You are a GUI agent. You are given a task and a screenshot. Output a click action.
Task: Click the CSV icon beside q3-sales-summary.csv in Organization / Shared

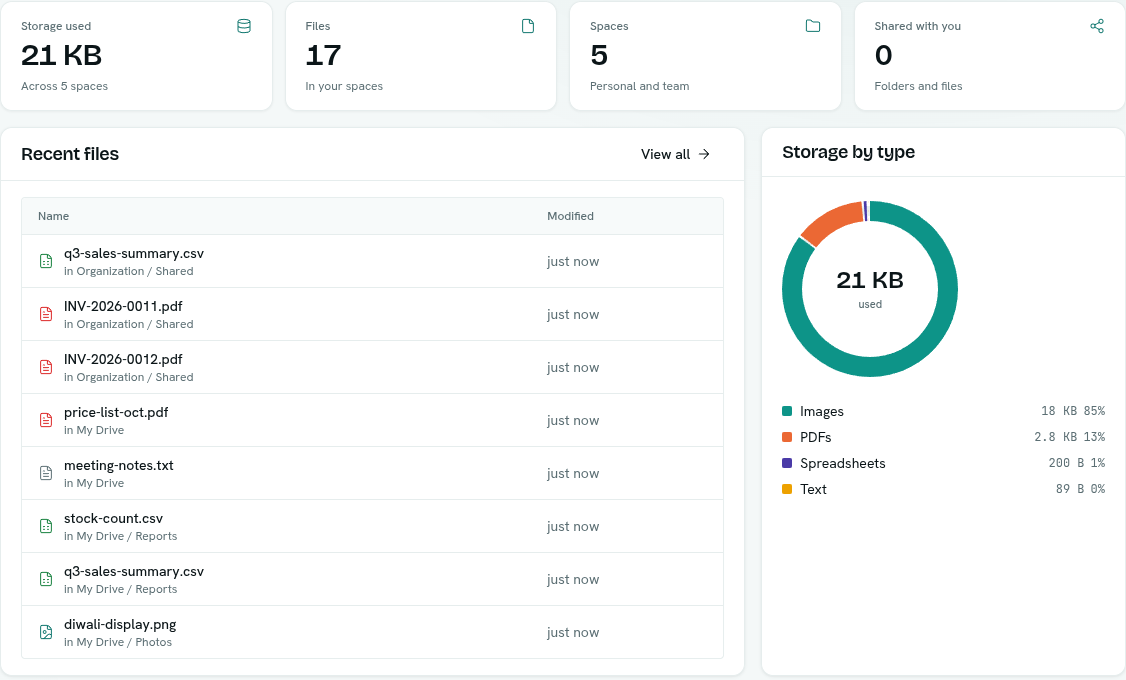46,261
